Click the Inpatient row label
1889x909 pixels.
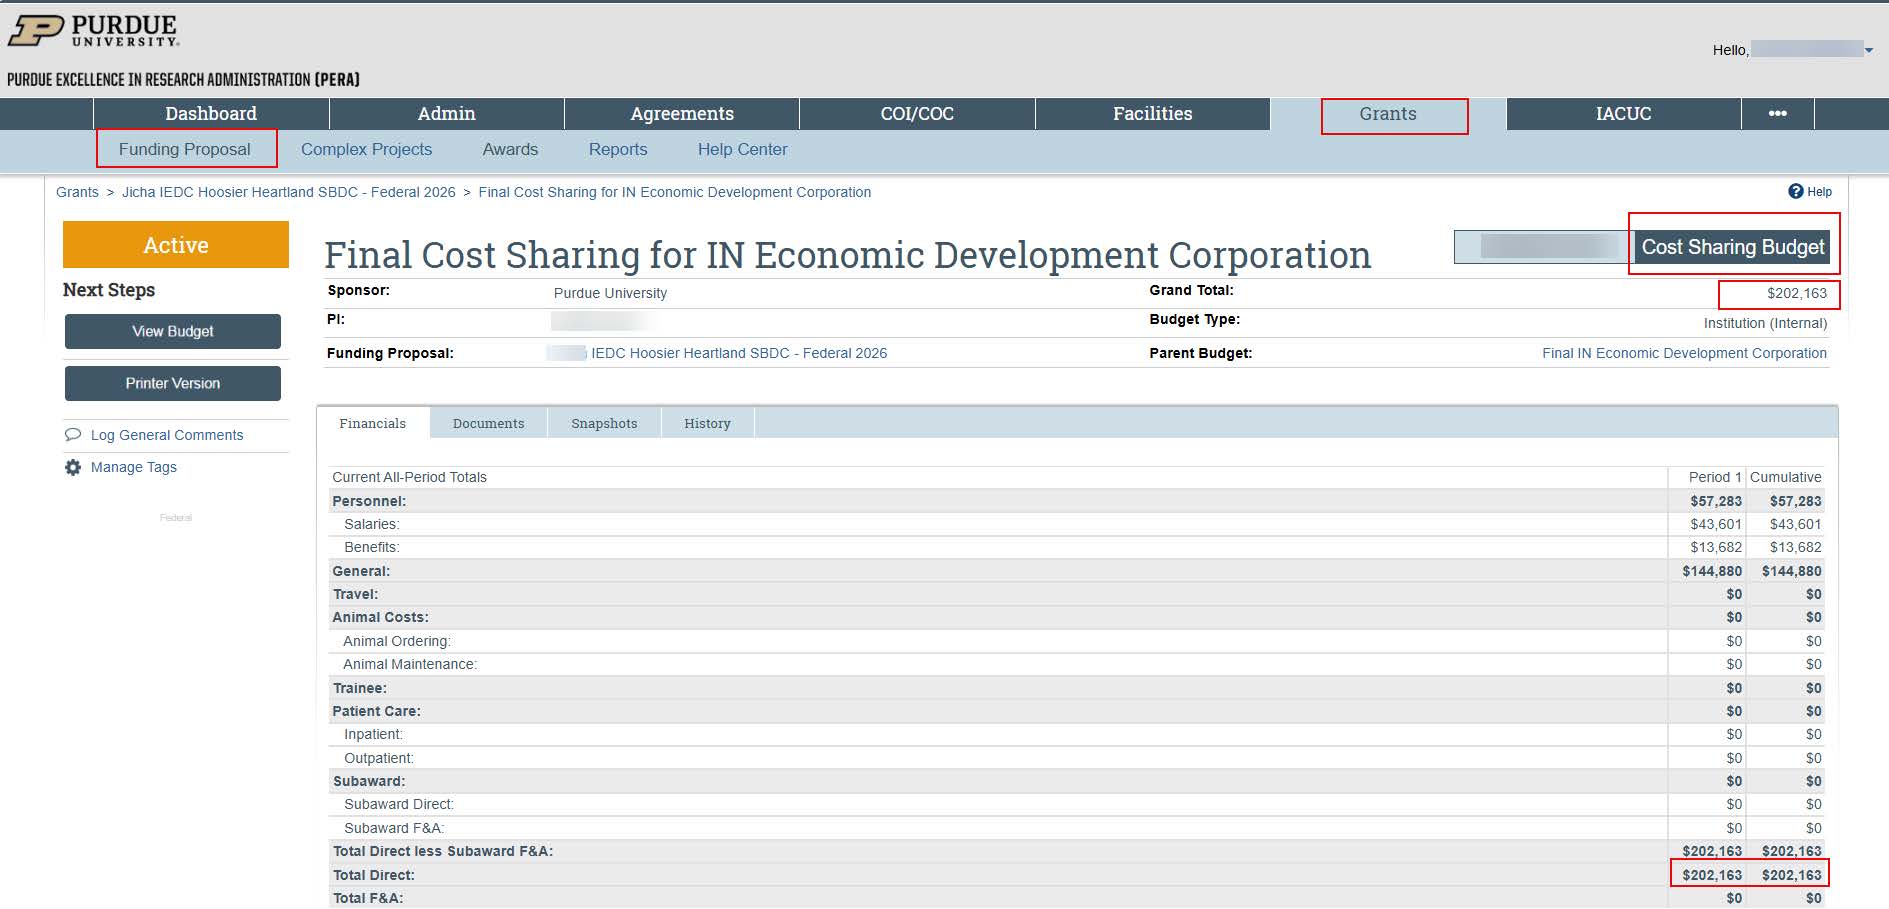[x=373, y=734]
